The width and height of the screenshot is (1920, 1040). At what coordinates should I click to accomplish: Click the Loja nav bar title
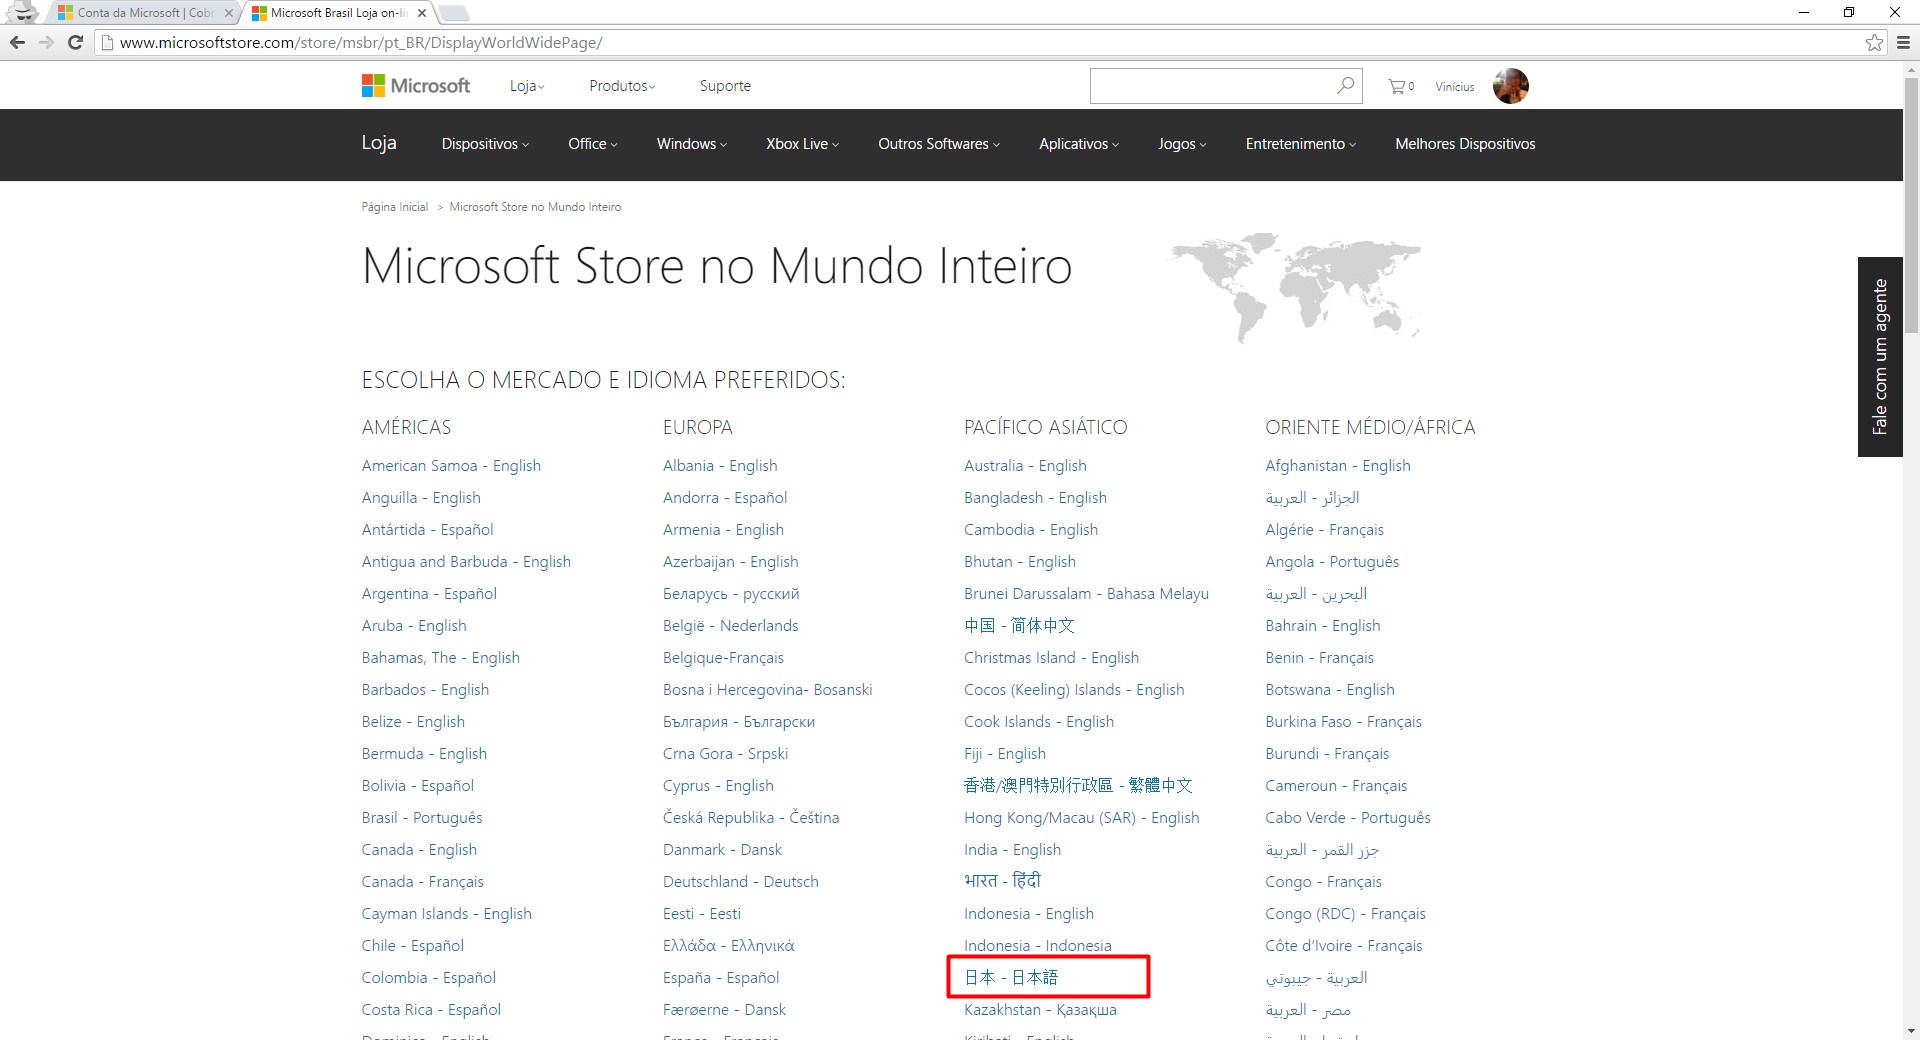(379, 143)
